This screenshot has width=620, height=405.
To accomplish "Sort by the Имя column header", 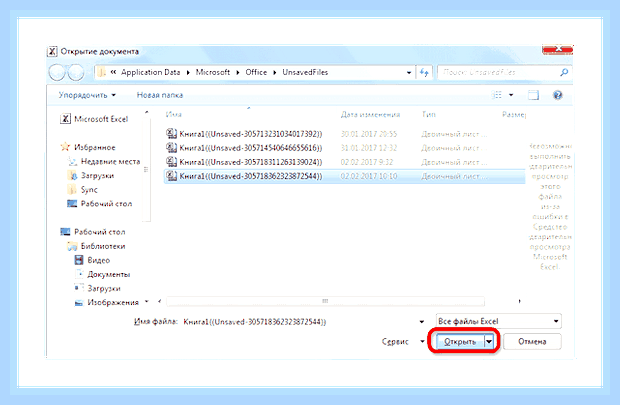I will tap(174, 115).
